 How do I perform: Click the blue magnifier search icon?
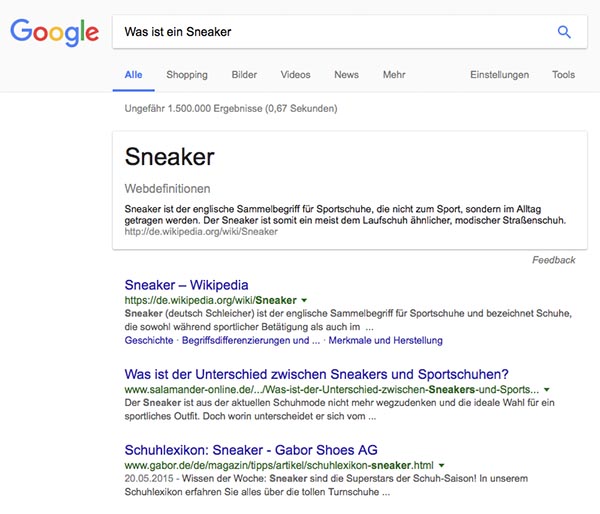click(564, 32)
